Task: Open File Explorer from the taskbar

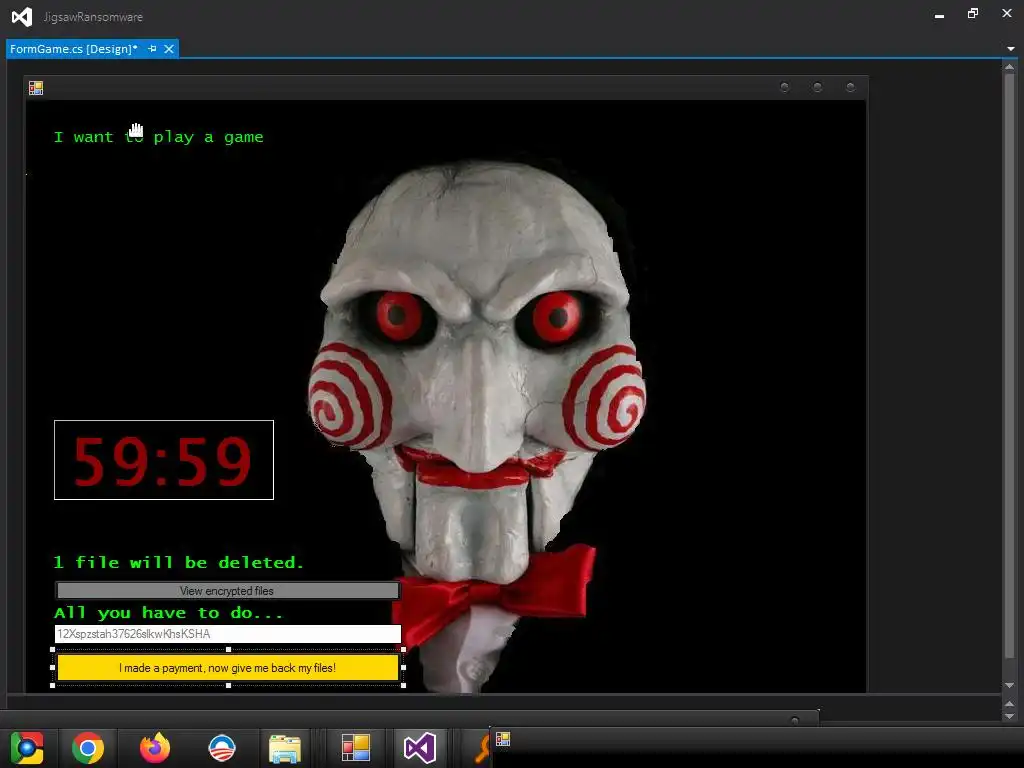Action: point(285,749)
